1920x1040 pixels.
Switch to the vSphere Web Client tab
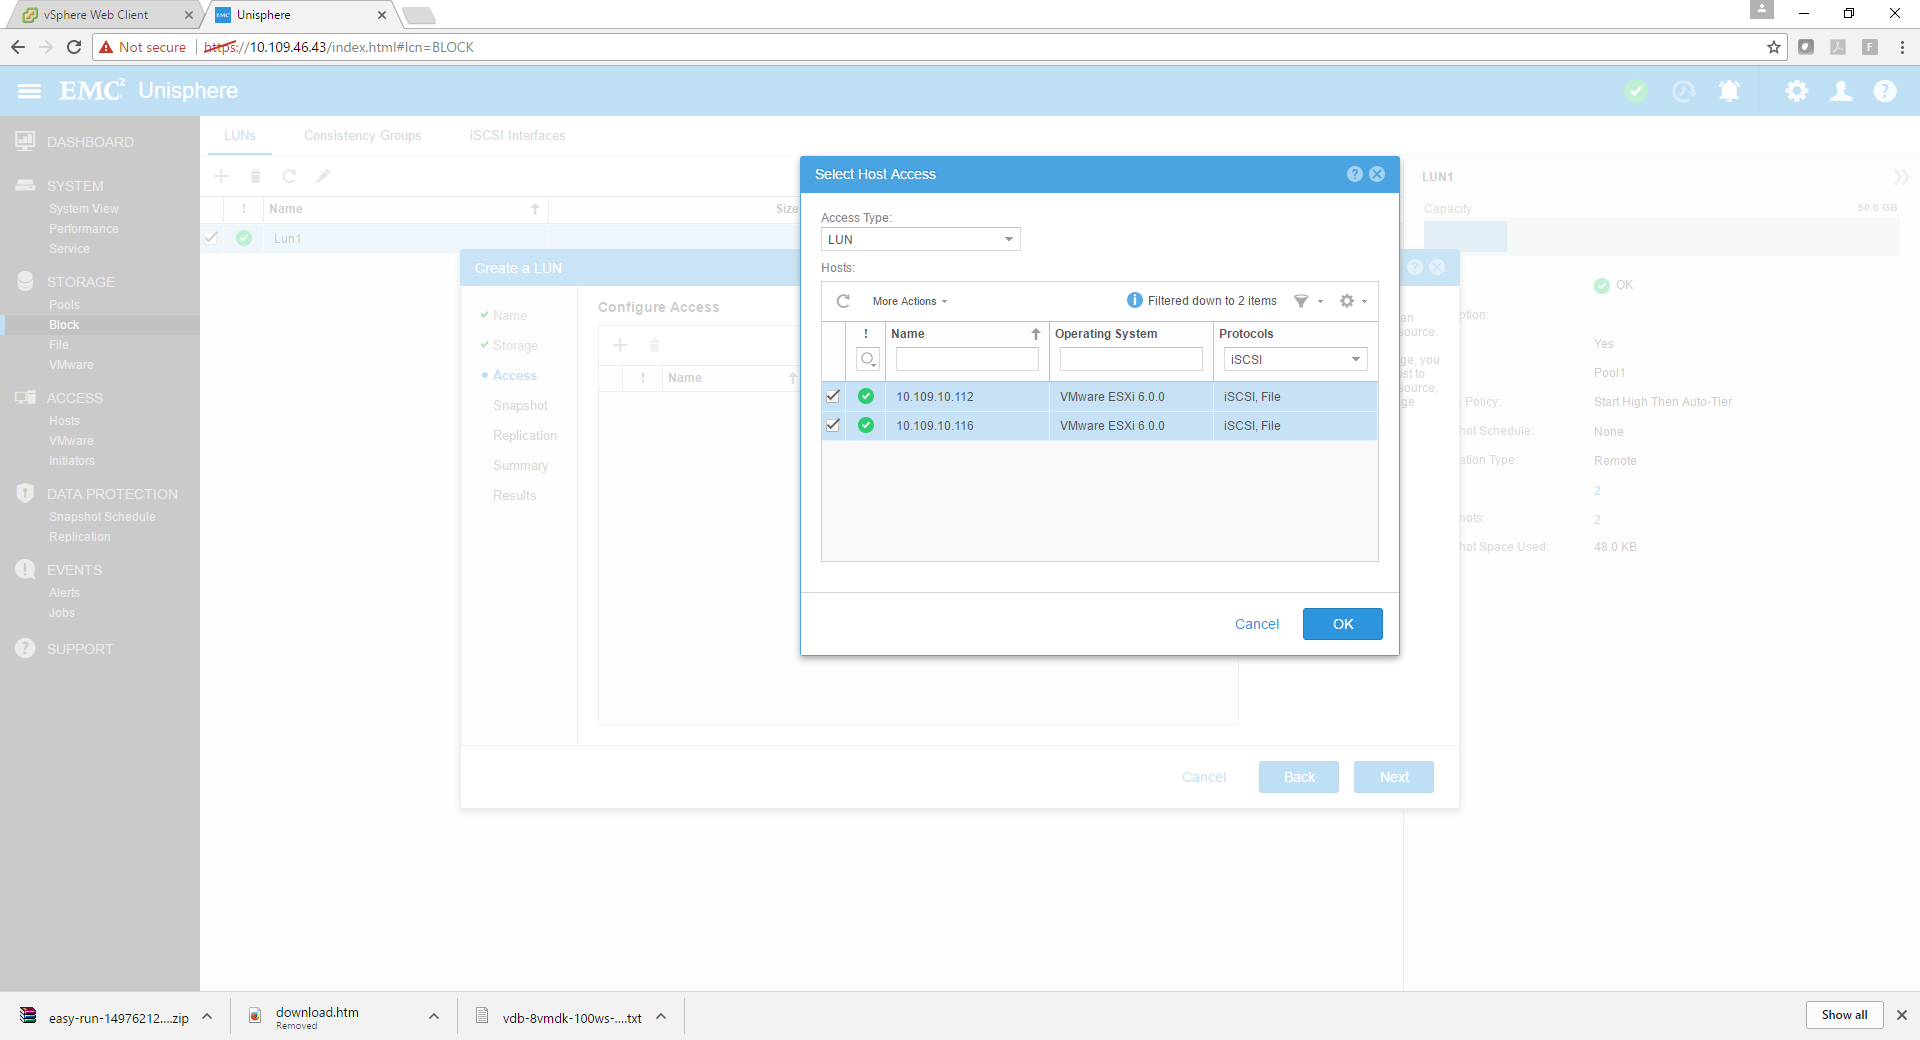pos(97,15)
